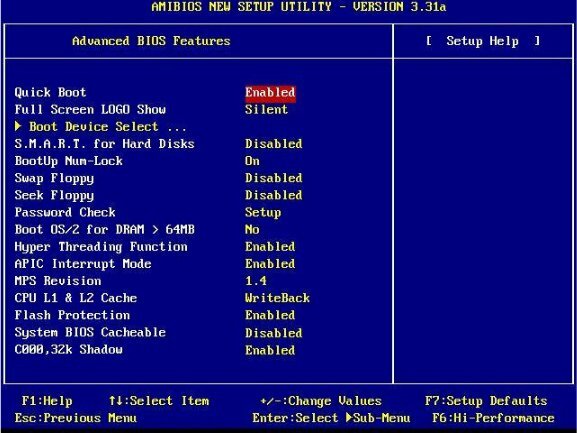Click the MPS Revision label
The image size is (577, 433).
58,281
